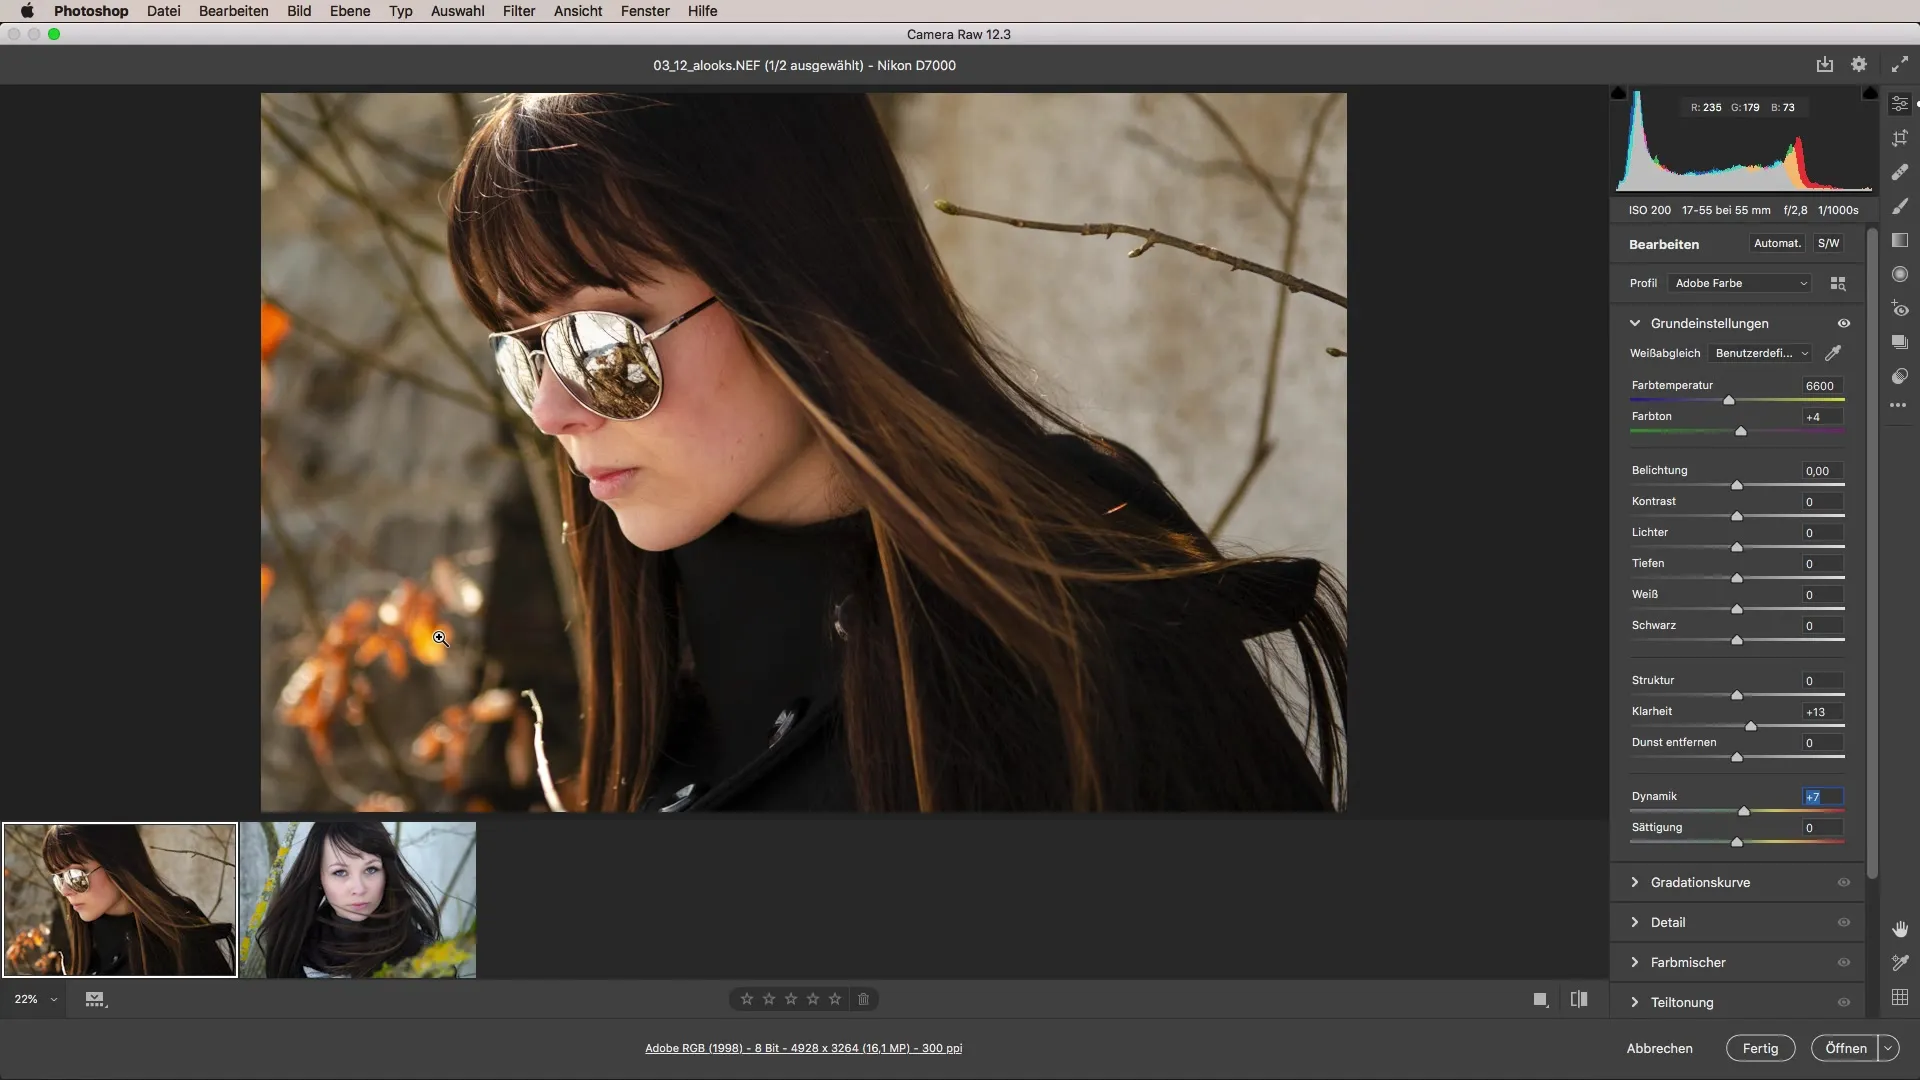The image size is (1920, 1080).
Task: Click the right panel vertical scrollbar
Action: [x=1872, y=555]
